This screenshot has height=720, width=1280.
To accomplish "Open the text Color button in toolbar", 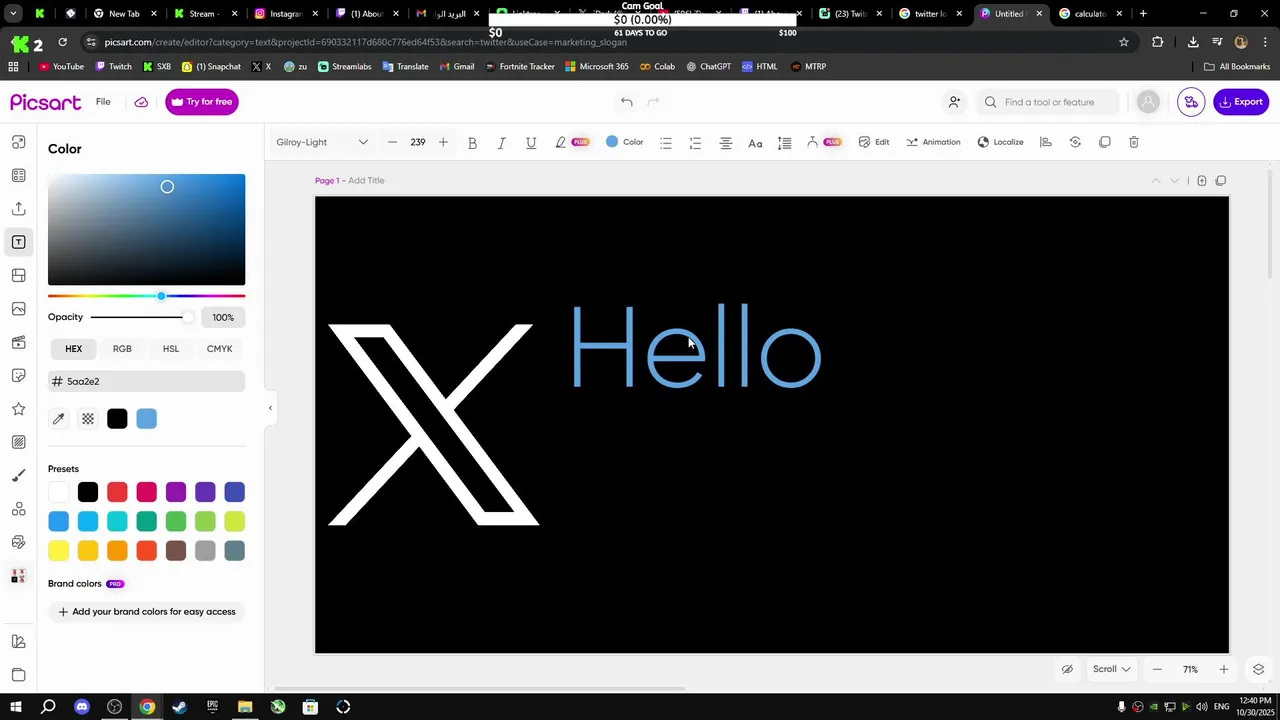I will click(x=624, y=142).
